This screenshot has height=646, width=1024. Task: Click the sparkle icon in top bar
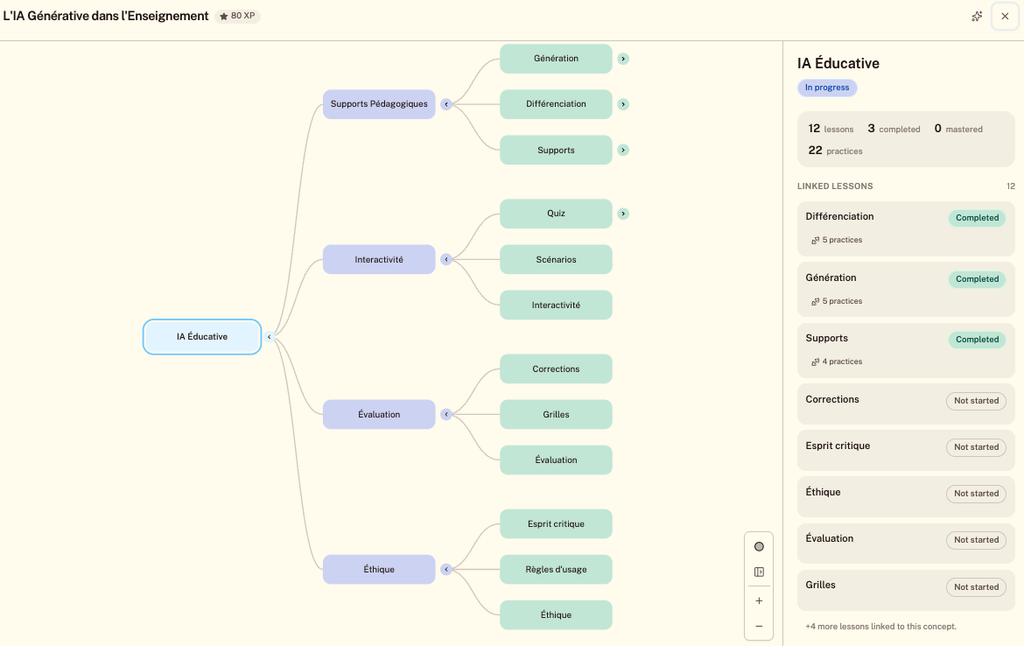pos(976,16)
